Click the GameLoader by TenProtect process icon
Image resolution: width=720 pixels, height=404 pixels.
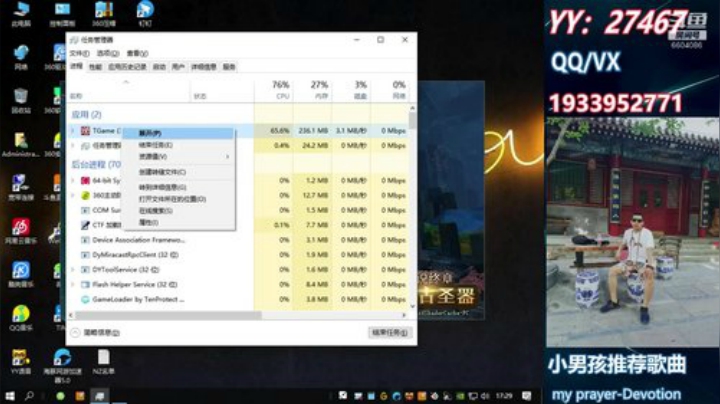pos(85,299)
